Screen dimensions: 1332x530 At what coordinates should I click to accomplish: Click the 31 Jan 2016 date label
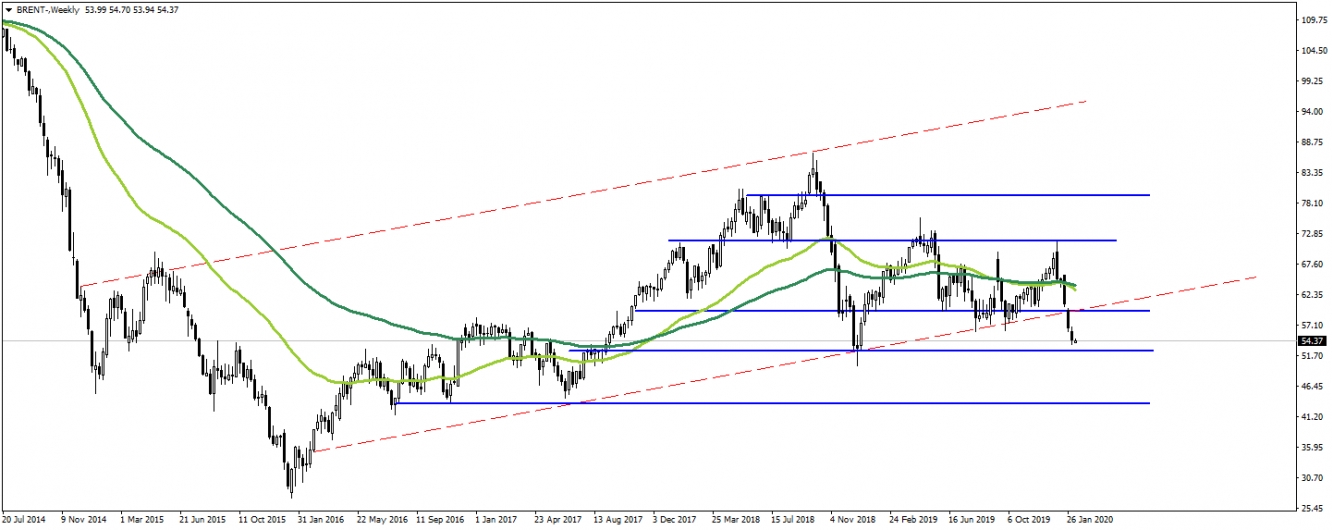pyautogui.click(x=321, y=521)
